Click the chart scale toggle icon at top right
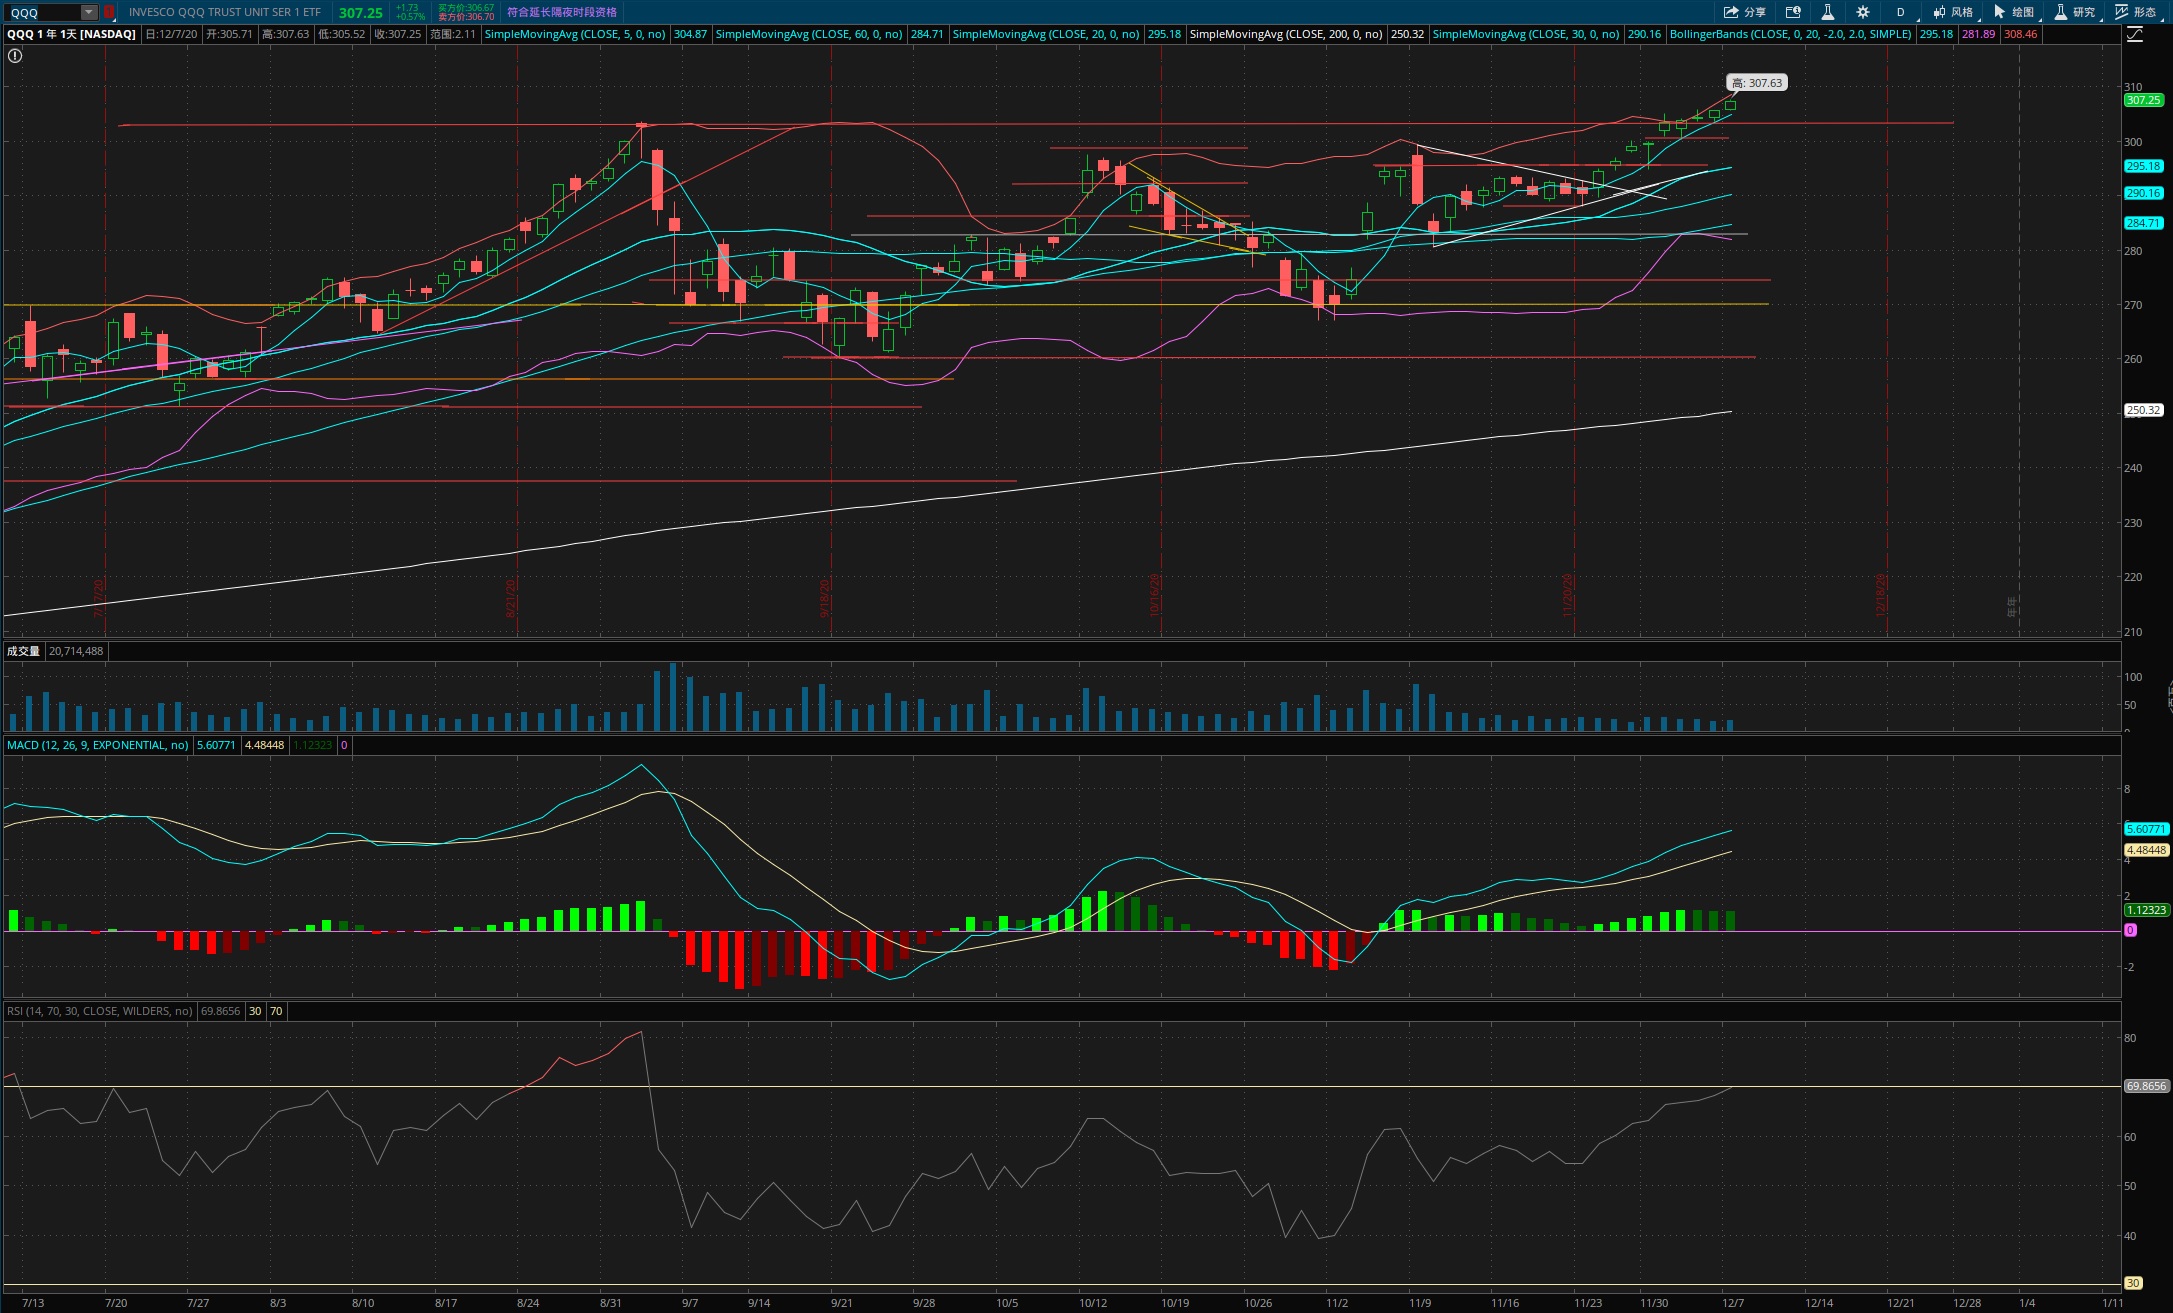The image size is (2173, 1313). 2134,34
